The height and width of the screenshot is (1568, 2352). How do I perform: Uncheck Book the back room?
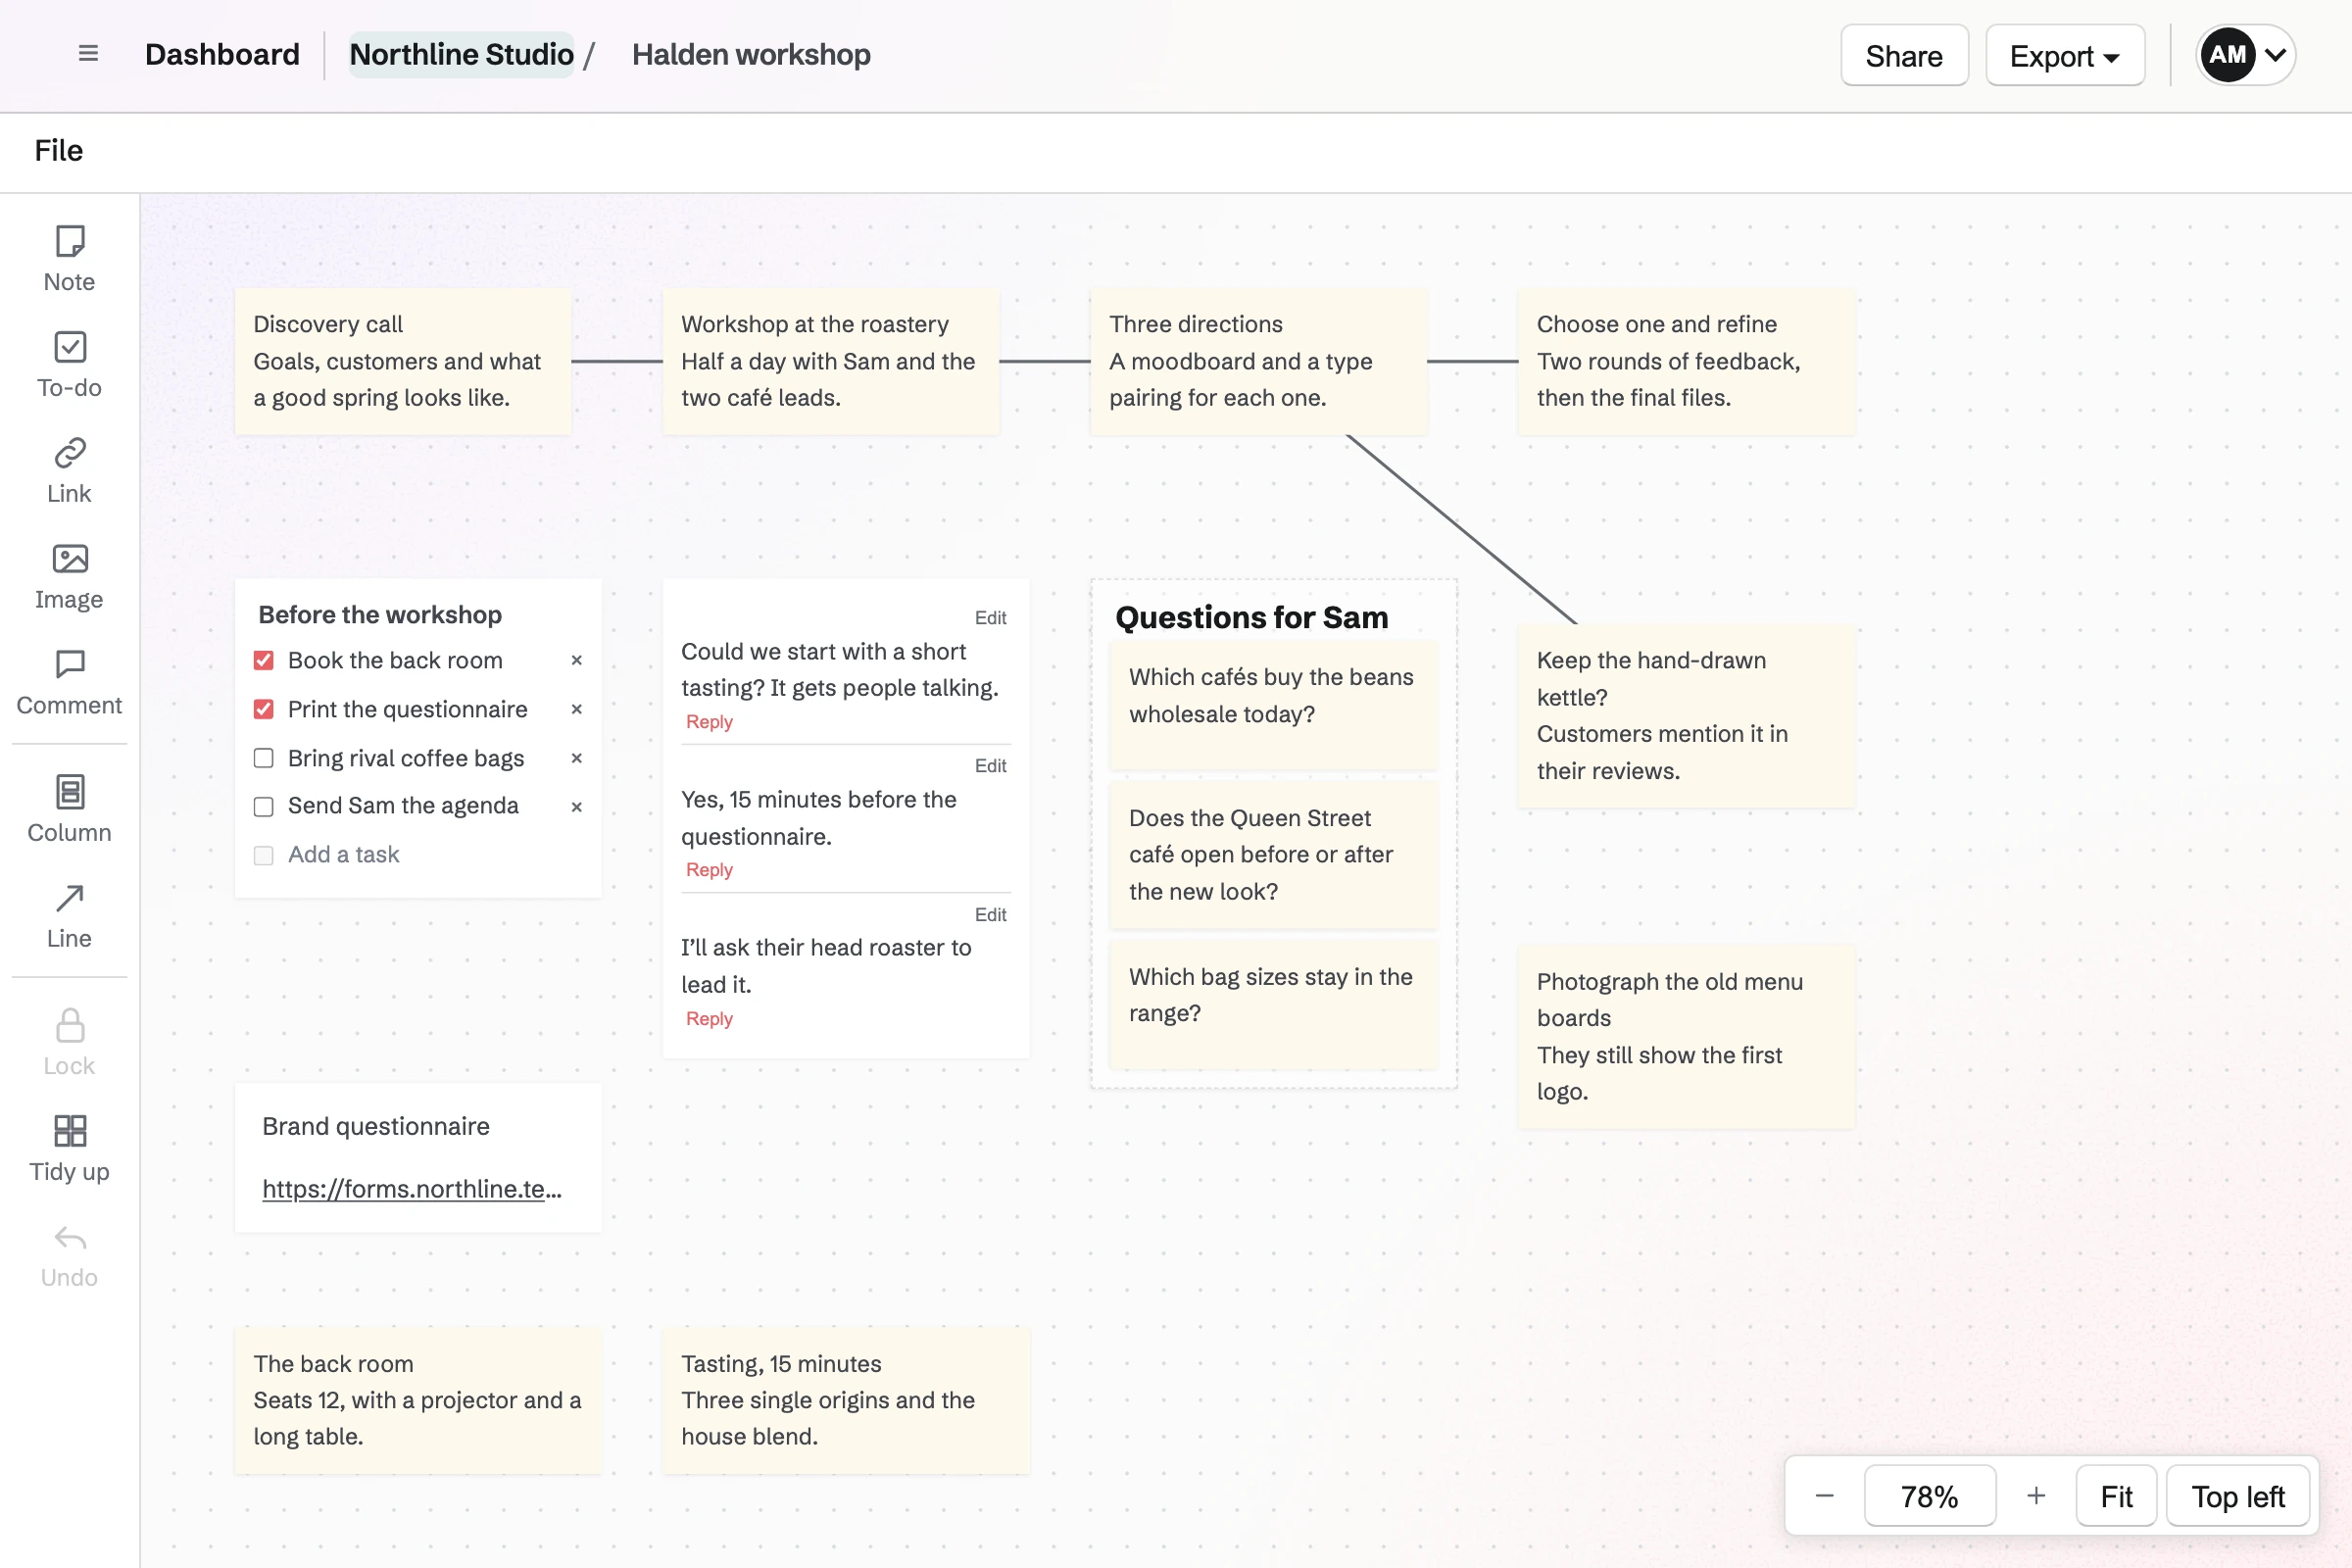[x=264, y=660]
